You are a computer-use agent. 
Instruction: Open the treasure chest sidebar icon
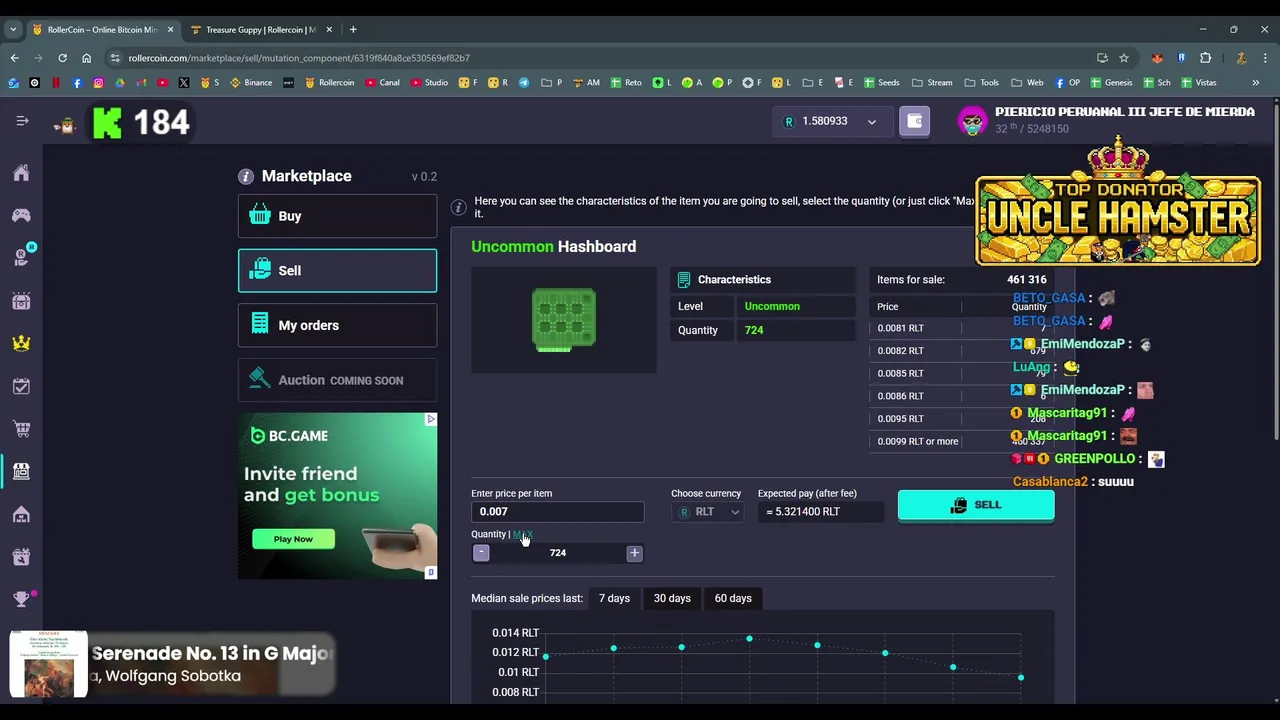tap(21, 301)
